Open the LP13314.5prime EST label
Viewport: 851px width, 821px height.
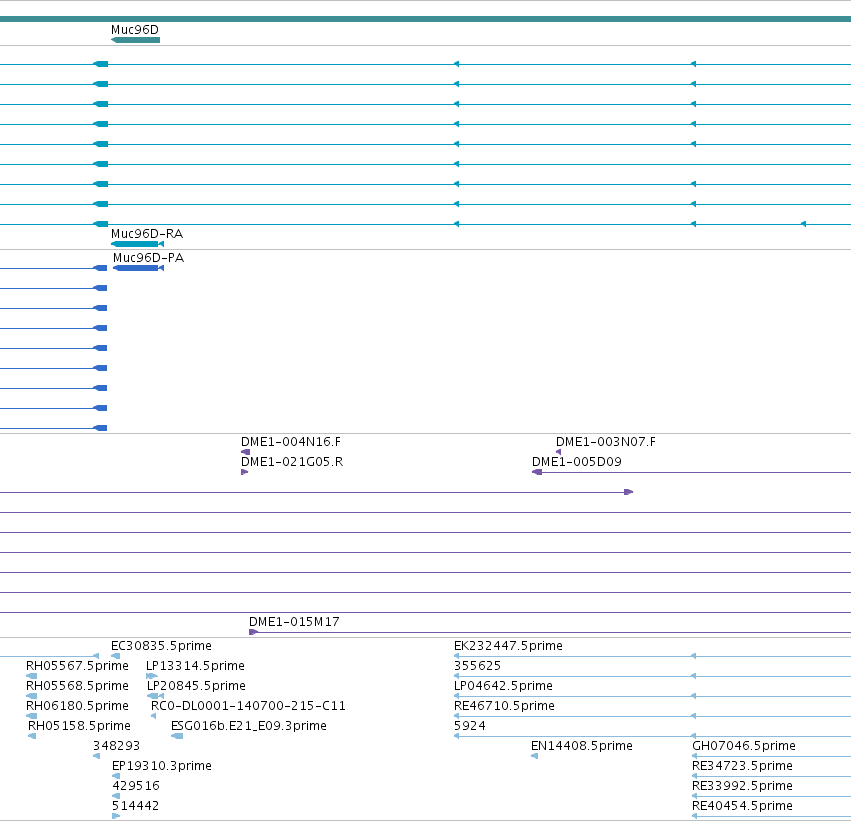click(195, 666)
